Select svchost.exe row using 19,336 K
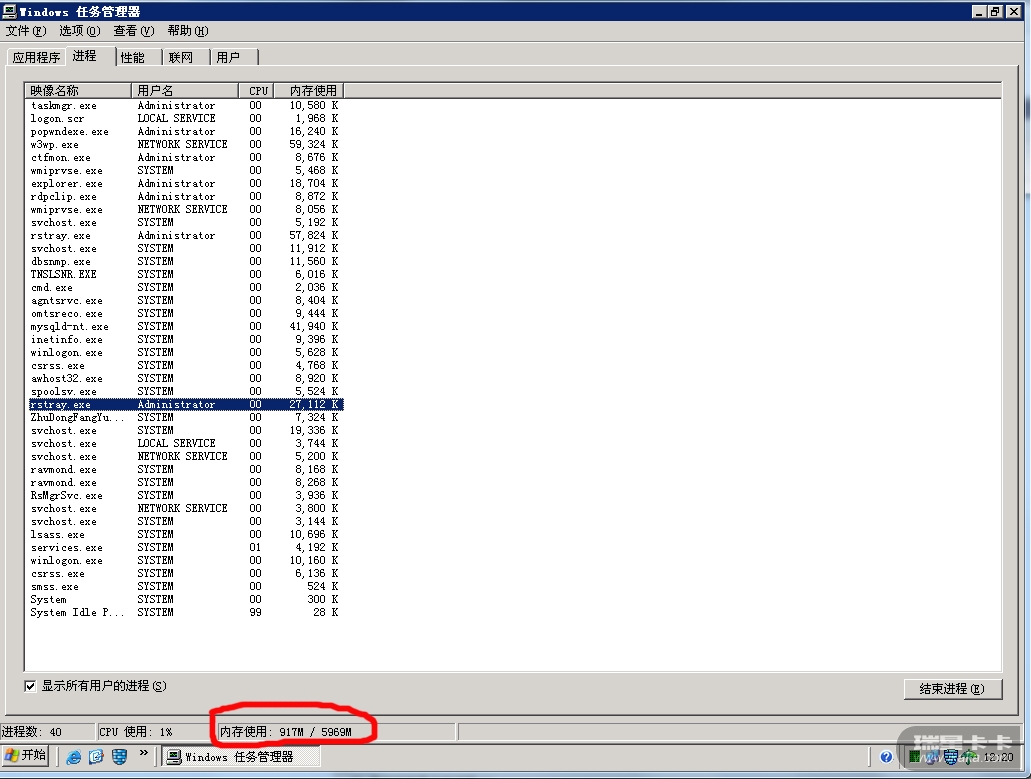This screenshot has height=779, width=1031. click(x=185, y=431)
